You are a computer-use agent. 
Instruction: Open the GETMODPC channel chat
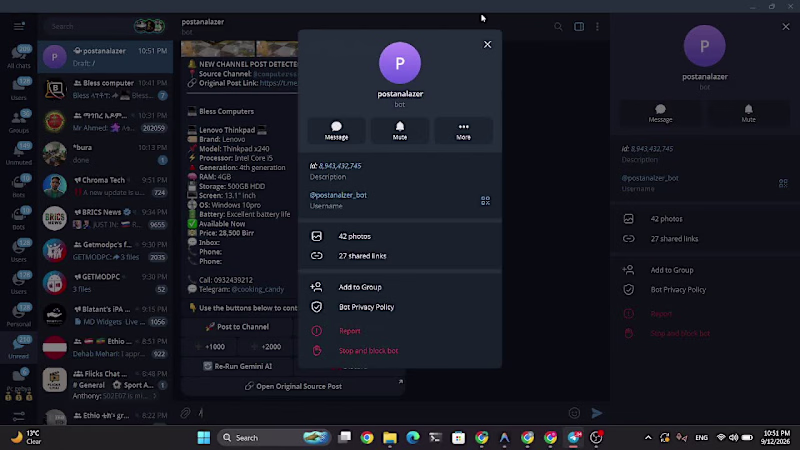[105, 283]
